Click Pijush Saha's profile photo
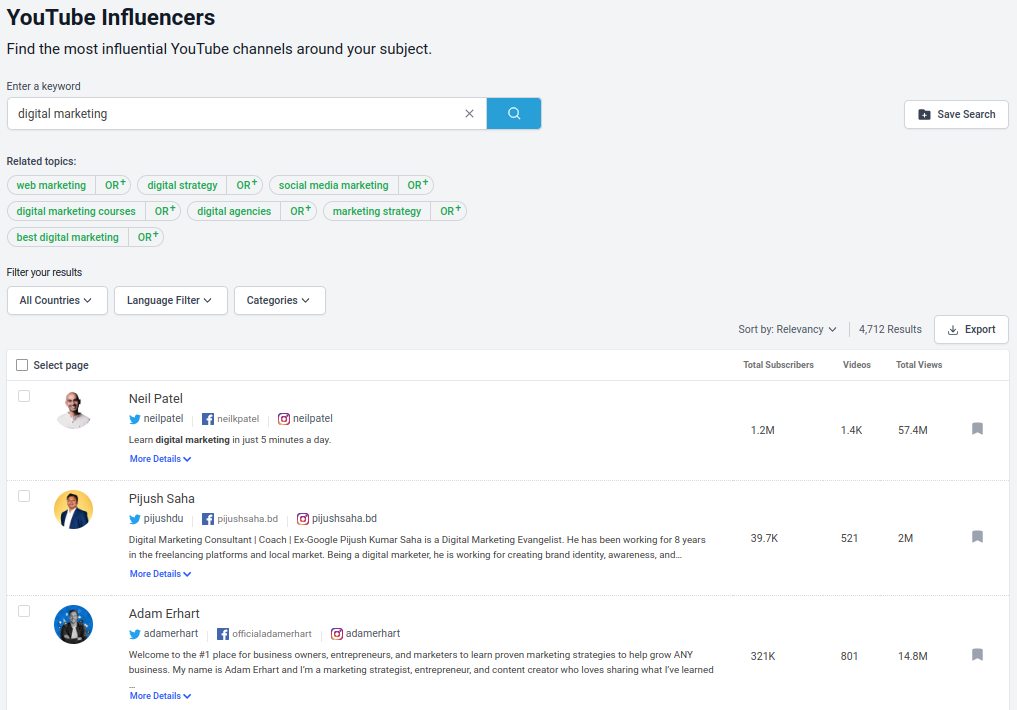 (x=73, y=510)
